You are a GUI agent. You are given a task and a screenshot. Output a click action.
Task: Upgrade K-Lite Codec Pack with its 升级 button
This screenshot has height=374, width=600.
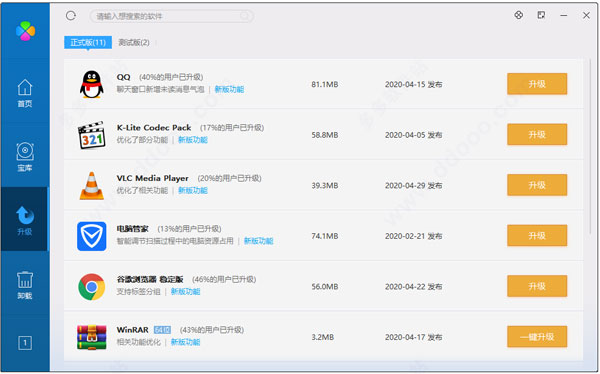click(x=537, y=134)
